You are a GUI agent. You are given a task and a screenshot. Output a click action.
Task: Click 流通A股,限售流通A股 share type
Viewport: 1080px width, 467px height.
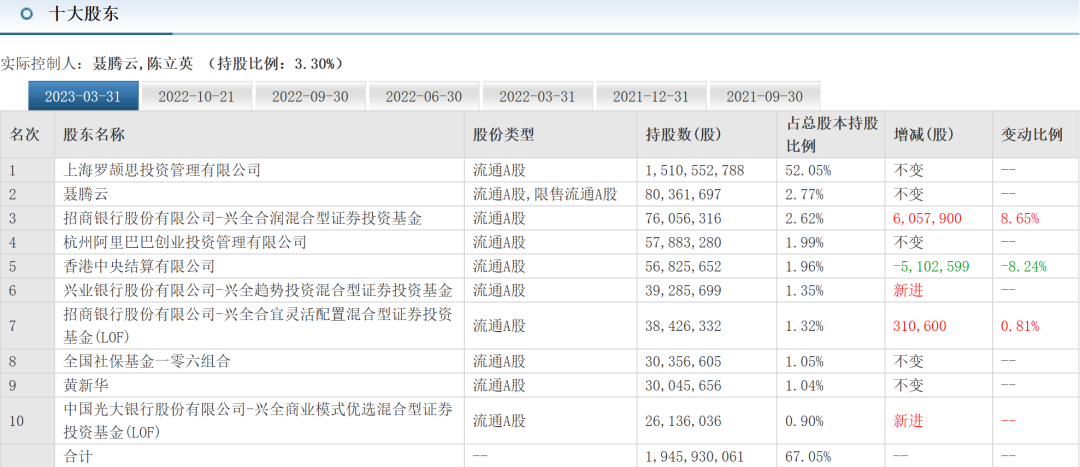point(545,194)
